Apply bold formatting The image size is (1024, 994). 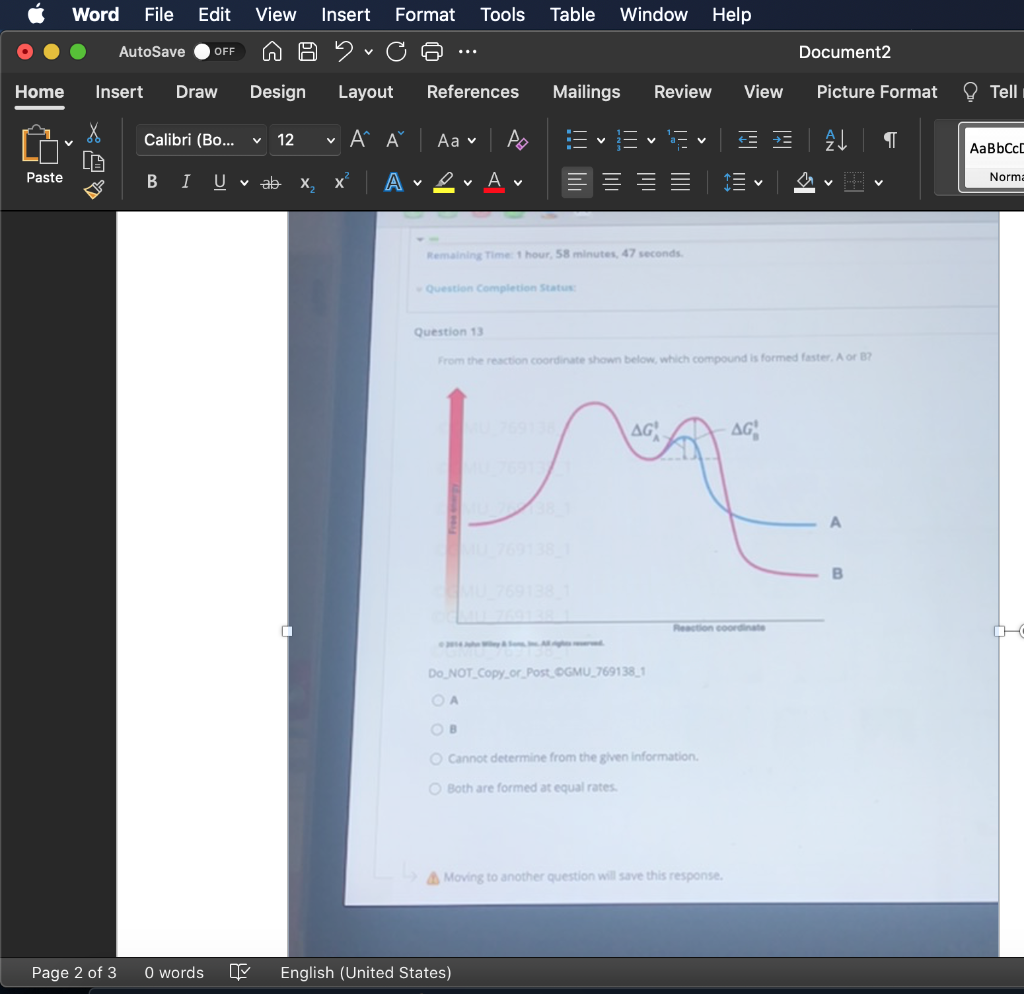click(x=152, y=181)
